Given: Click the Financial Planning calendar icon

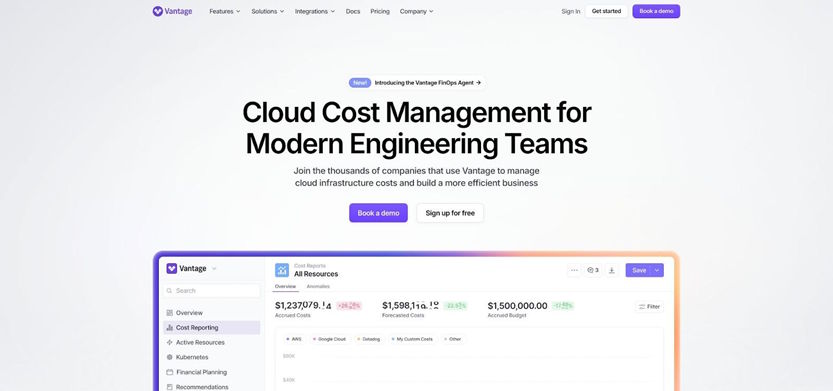Looking at the screenshot, I should 169,372.
